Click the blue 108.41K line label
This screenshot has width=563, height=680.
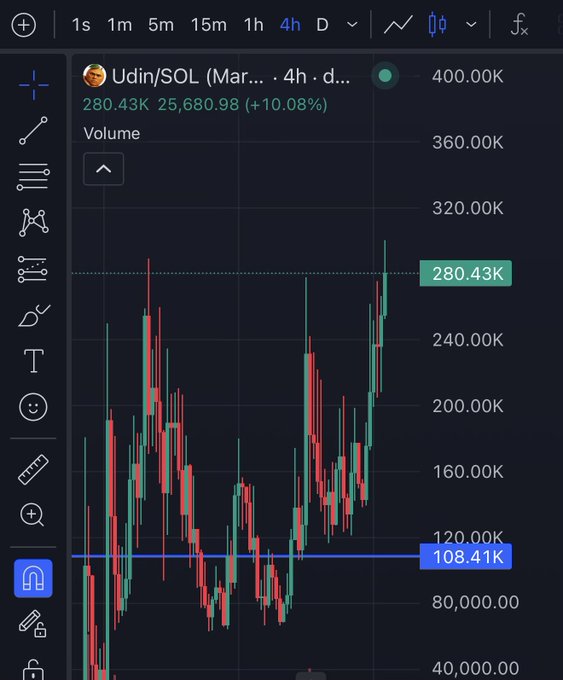click(x=466, y=556)
